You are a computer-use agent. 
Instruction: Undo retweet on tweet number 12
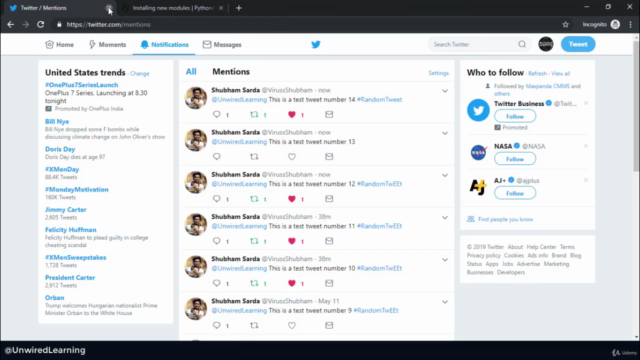point(254,199)
